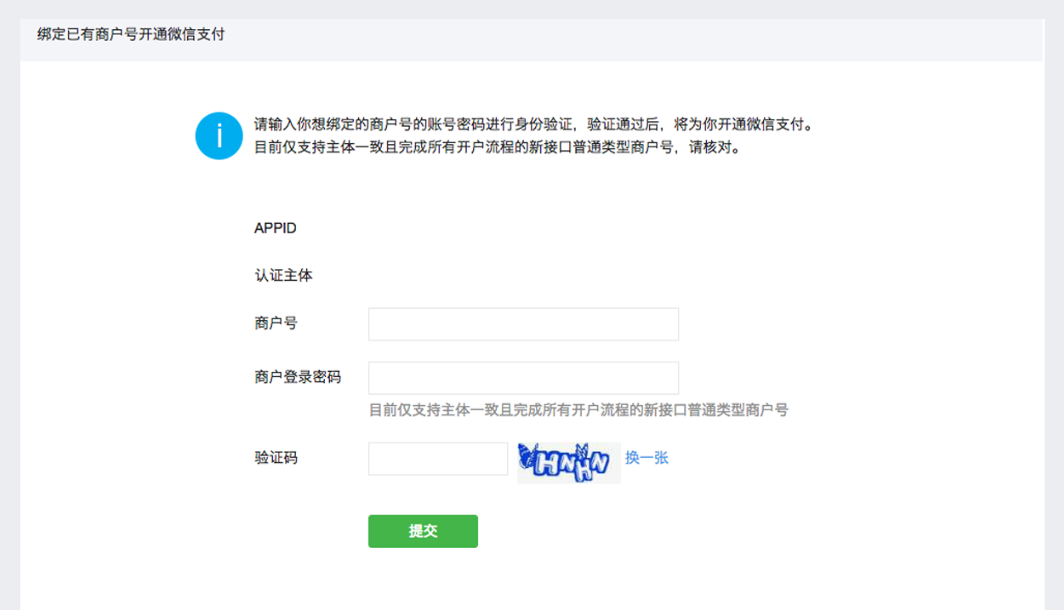The height and width of the screenshot is (610, 1064).
Task: Click the 换一张 link
Action: point(647,458)
